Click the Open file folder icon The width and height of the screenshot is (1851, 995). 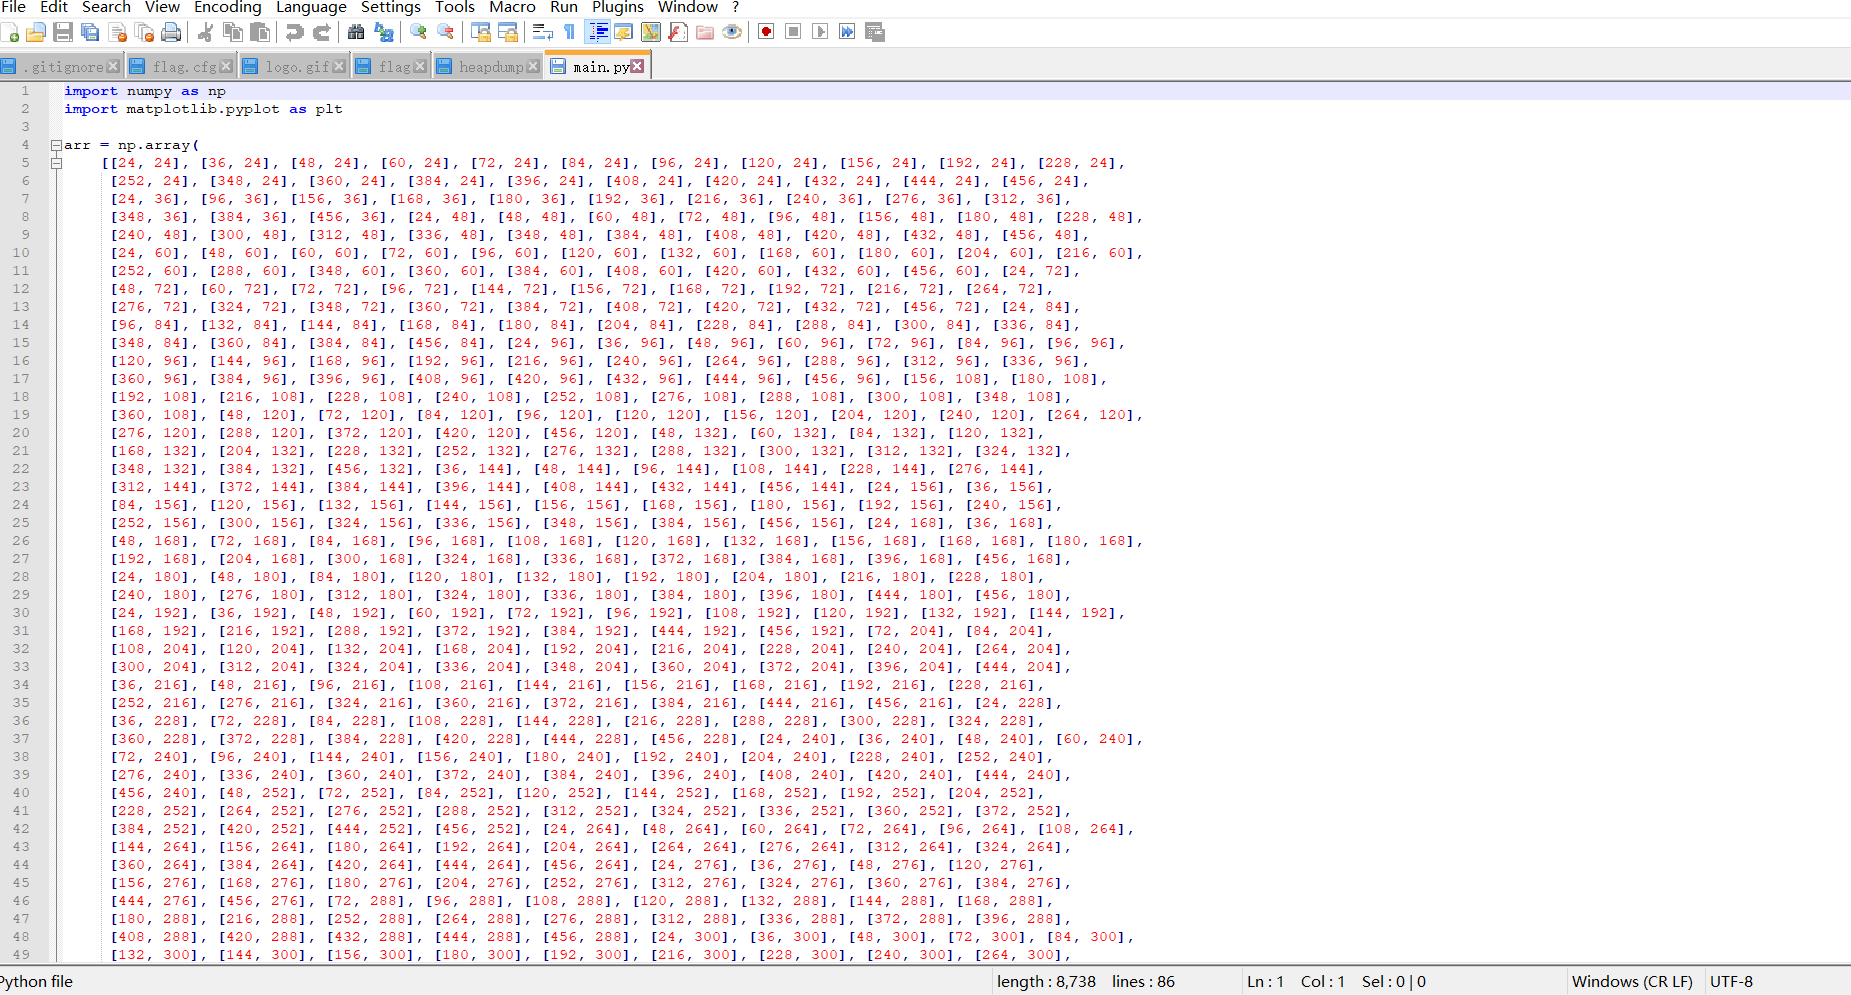[x=36, y=33]
